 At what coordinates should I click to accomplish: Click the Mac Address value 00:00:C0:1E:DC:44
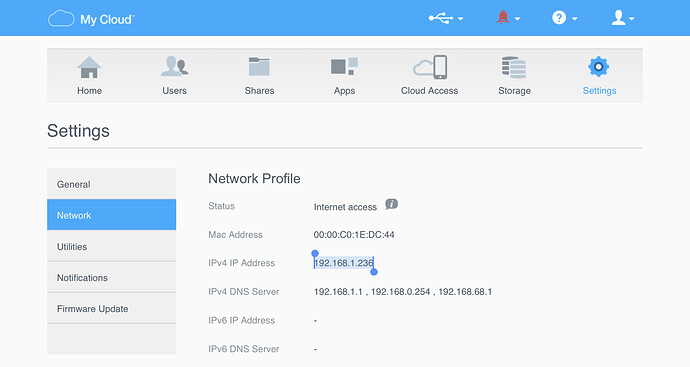coord(354,235)
